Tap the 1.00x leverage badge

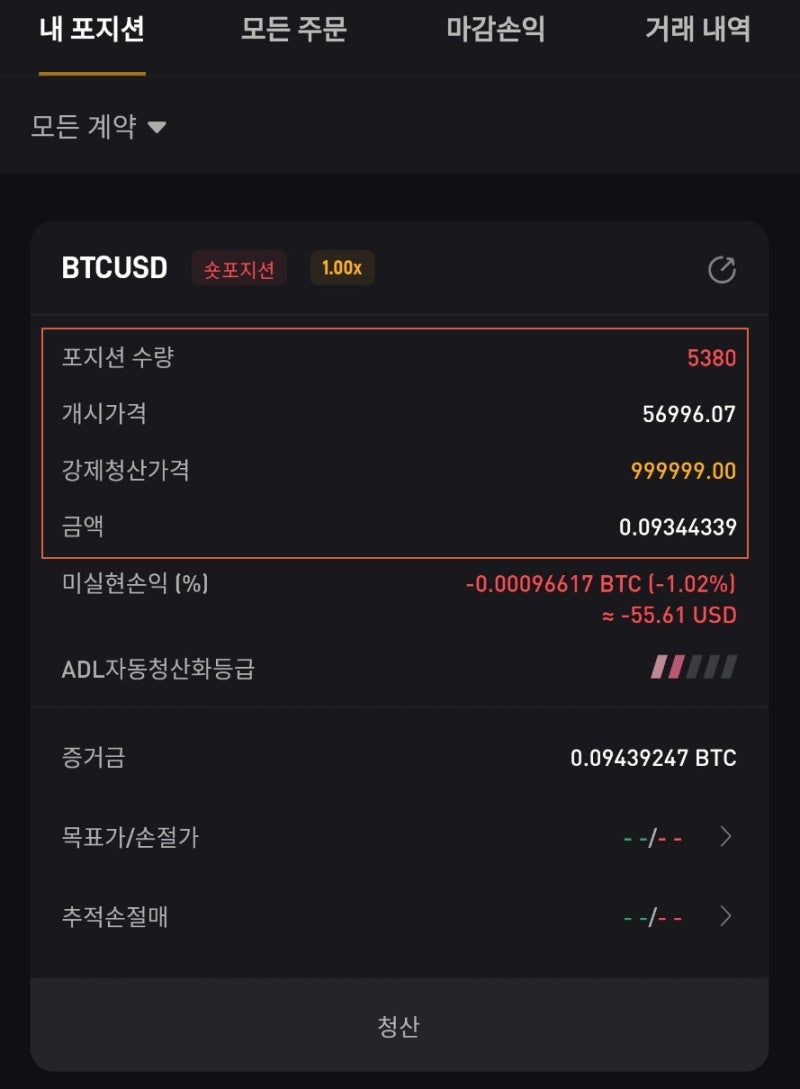[x=342, y=268]
